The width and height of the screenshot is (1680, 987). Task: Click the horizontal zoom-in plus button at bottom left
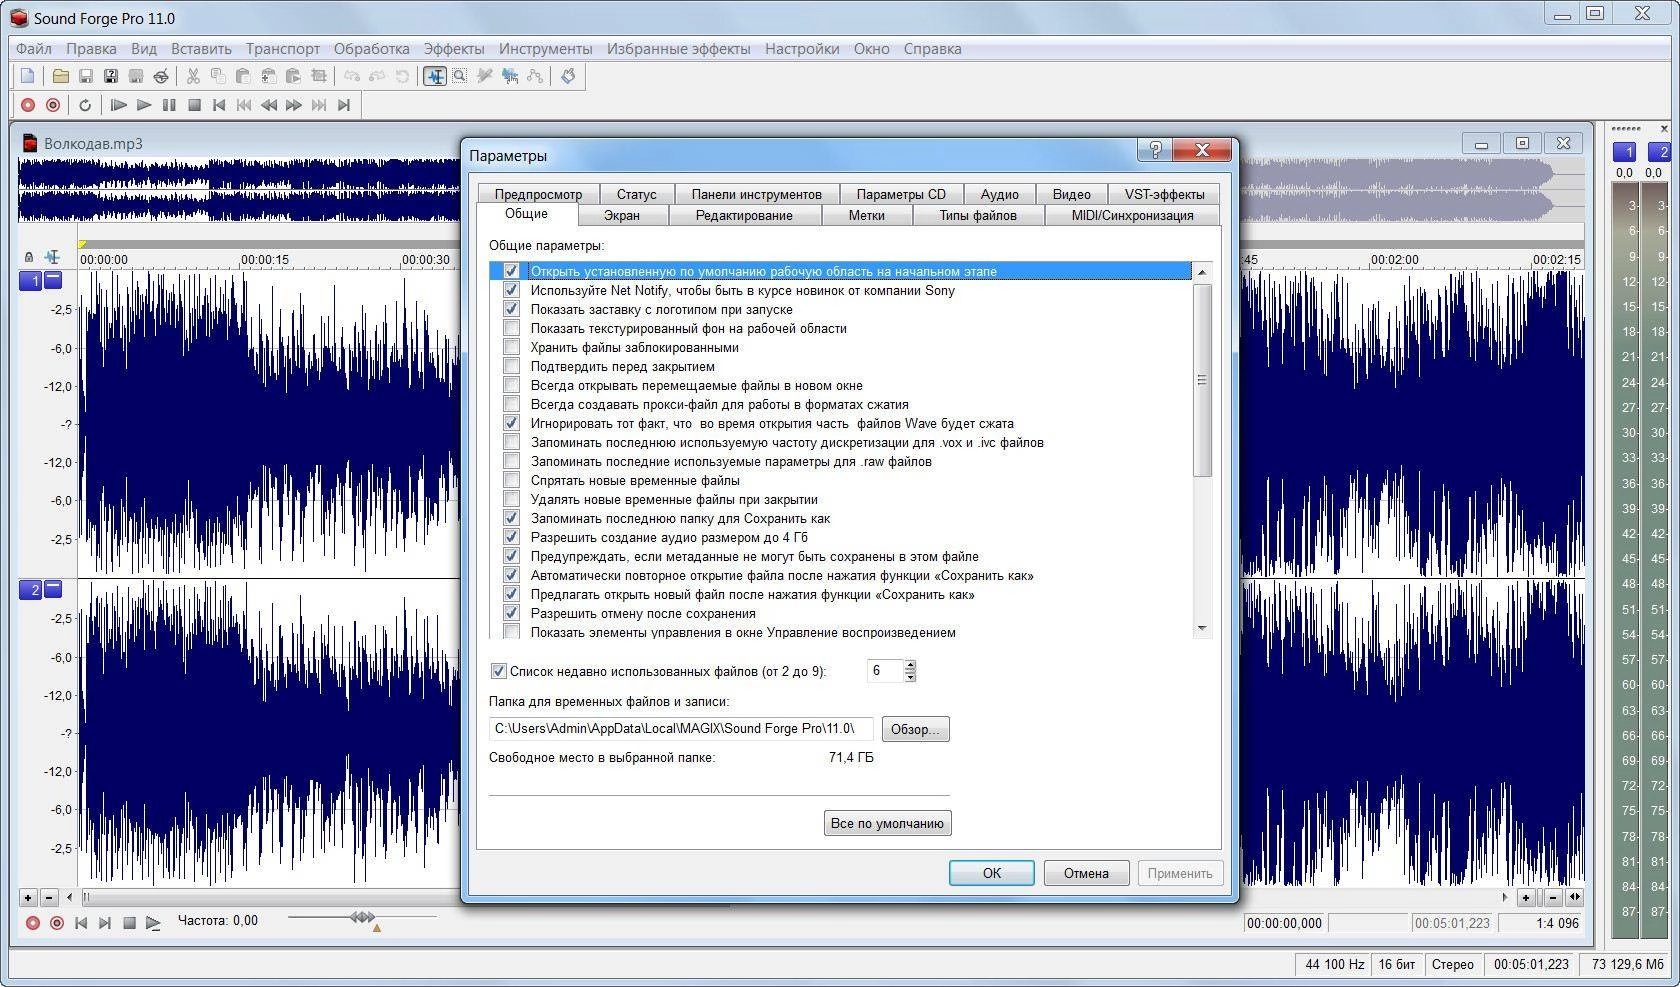tap(28, 897)
